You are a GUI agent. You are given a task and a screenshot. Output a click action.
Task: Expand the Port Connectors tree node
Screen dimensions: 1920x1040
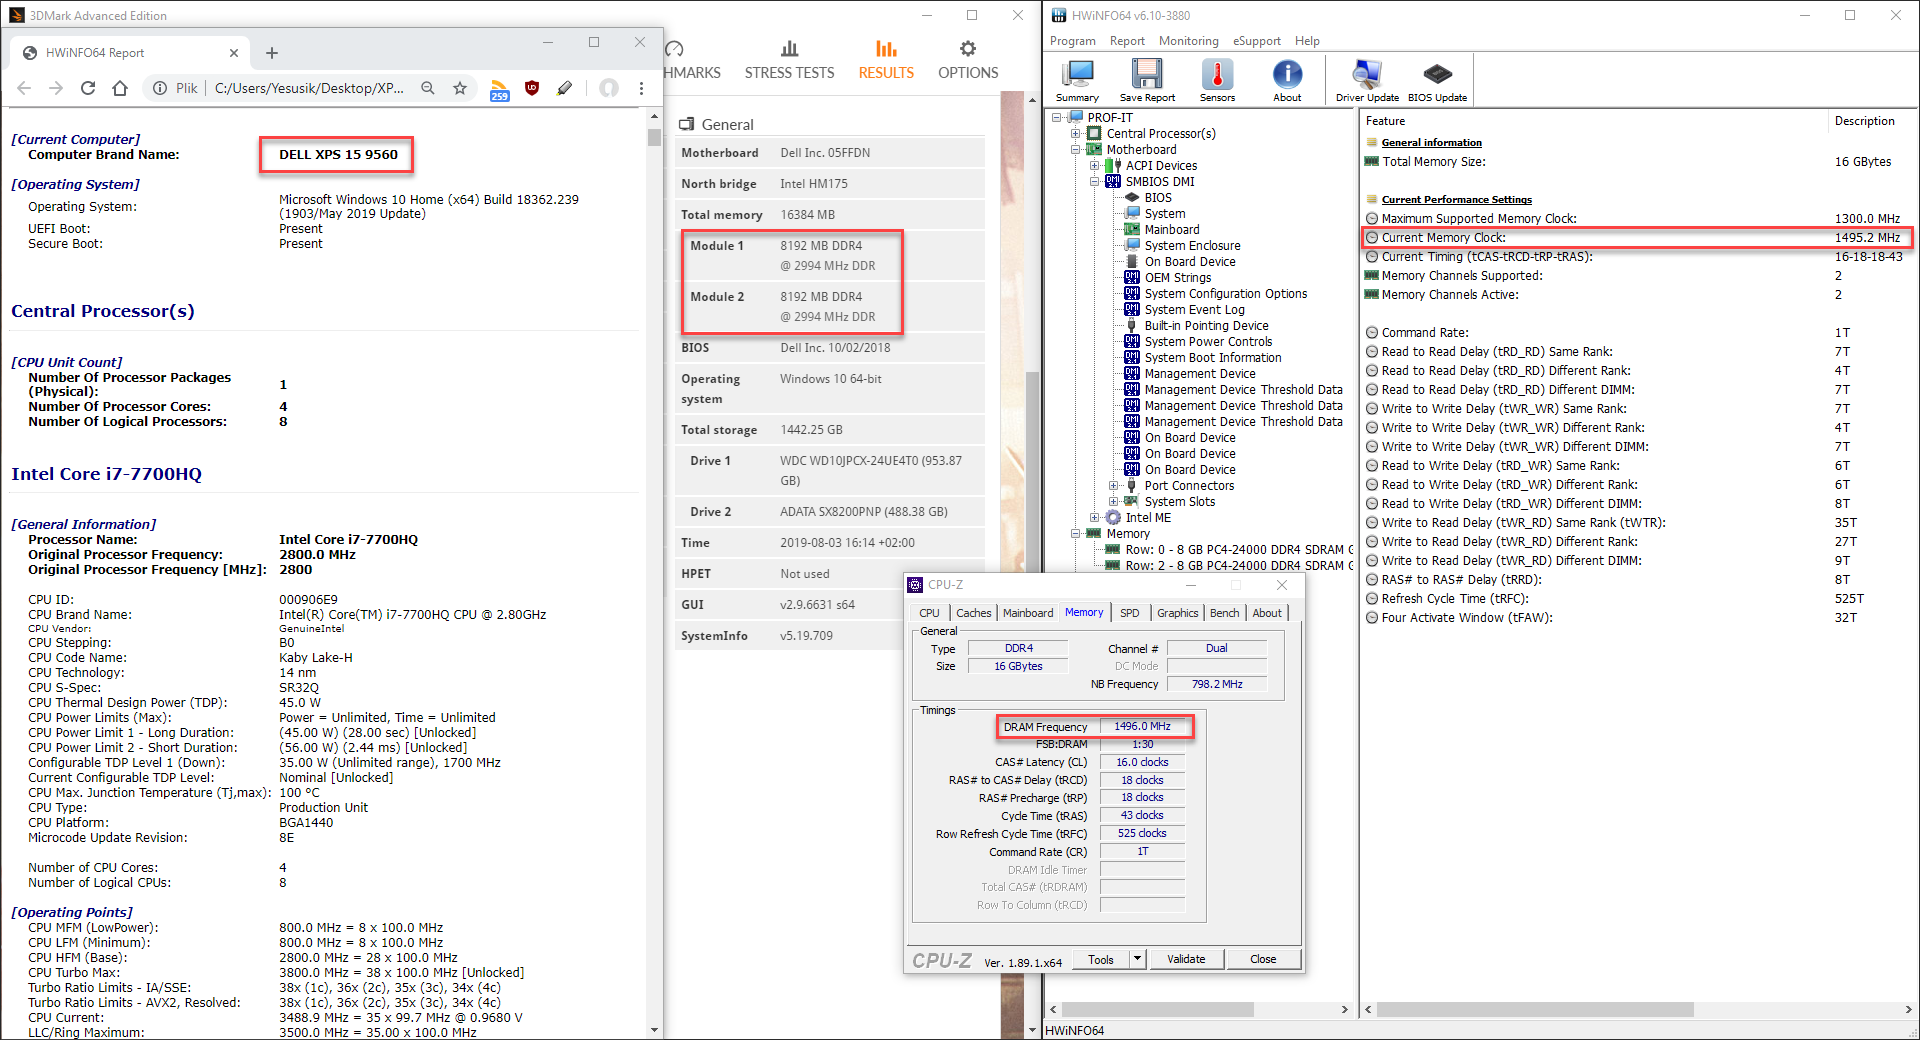point(1113,486)
